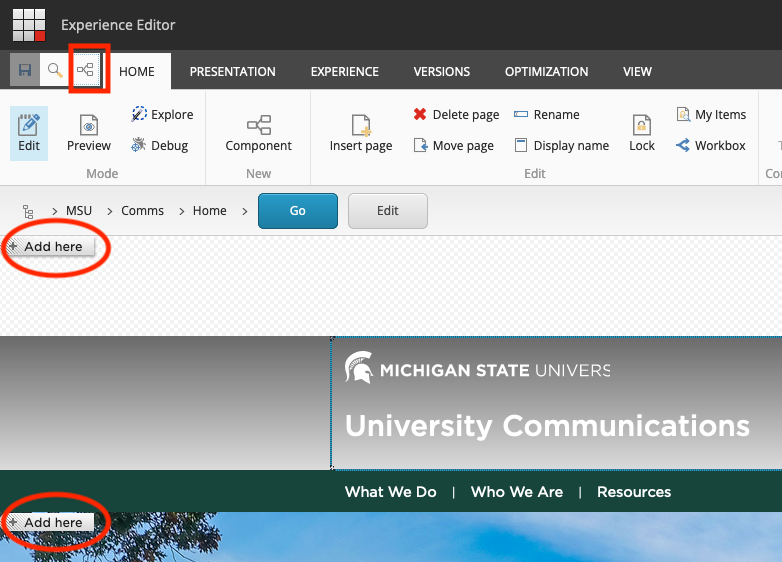Open the Workbox
The width and height of the screenshot is (782, 562).
coord(711,145)
